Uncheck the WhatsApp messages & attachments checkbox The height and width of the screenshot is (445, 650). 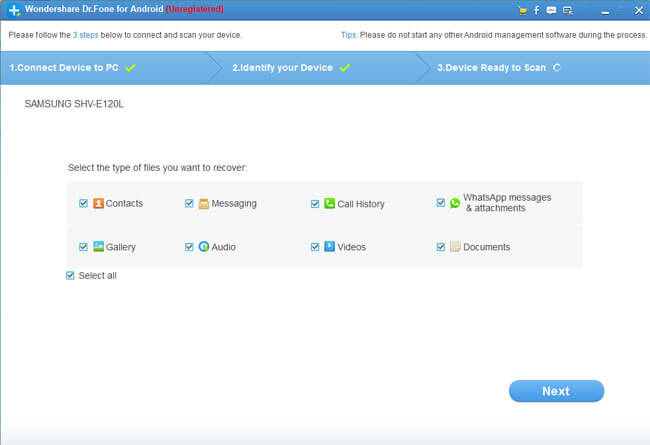[x=441, y=203]
